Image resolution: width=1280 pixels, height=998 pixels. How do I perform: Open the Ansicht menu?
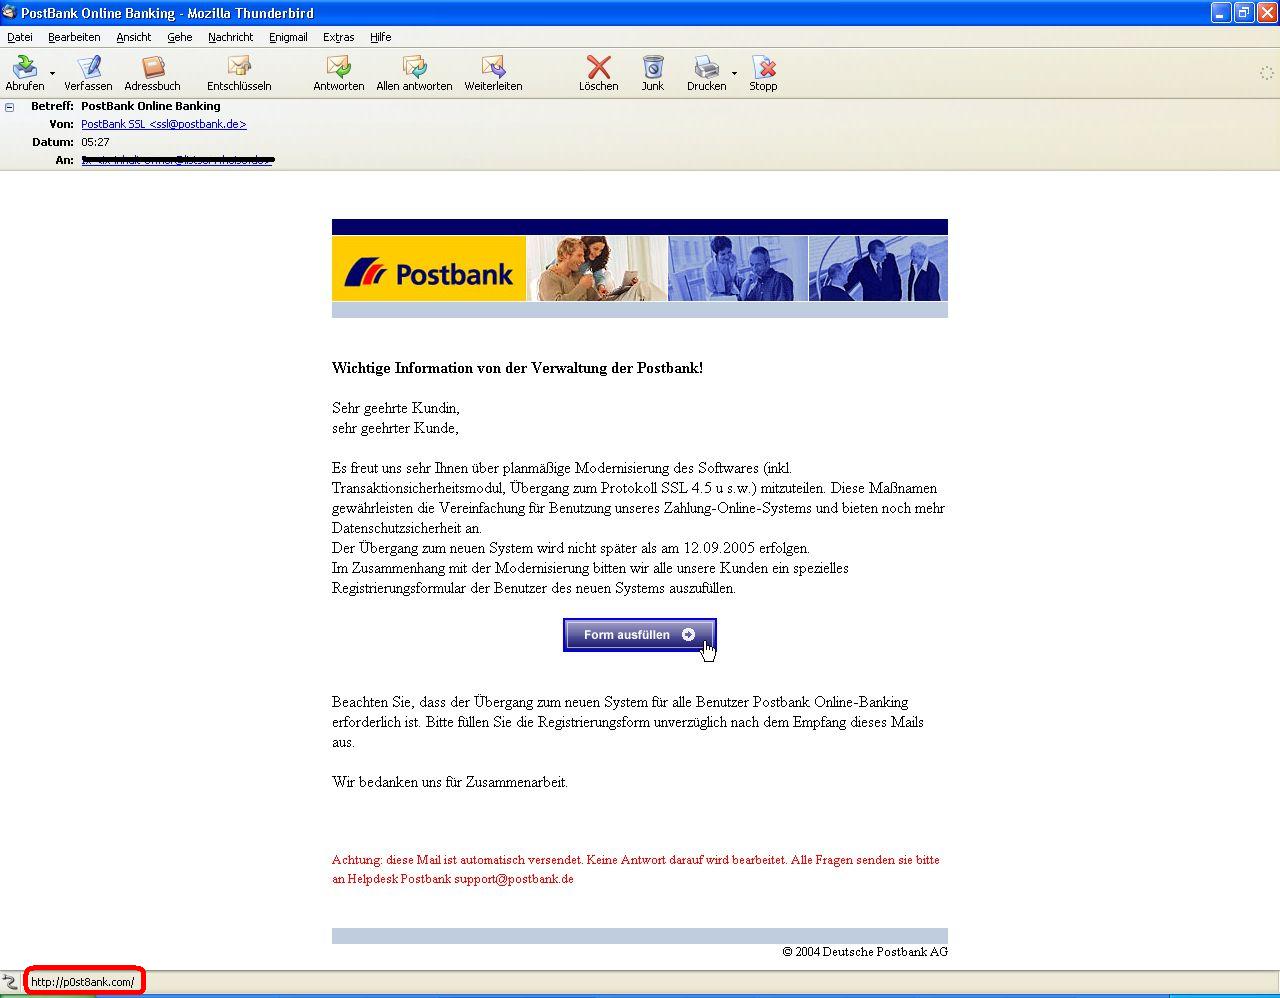tap(133, 37)
